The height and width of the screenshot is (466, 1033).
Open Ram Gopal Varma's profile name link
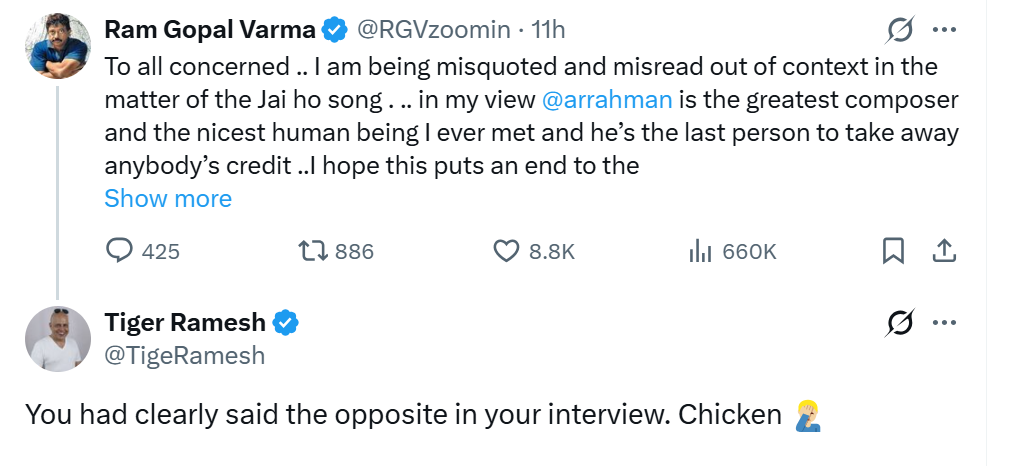tap(210, 30)
